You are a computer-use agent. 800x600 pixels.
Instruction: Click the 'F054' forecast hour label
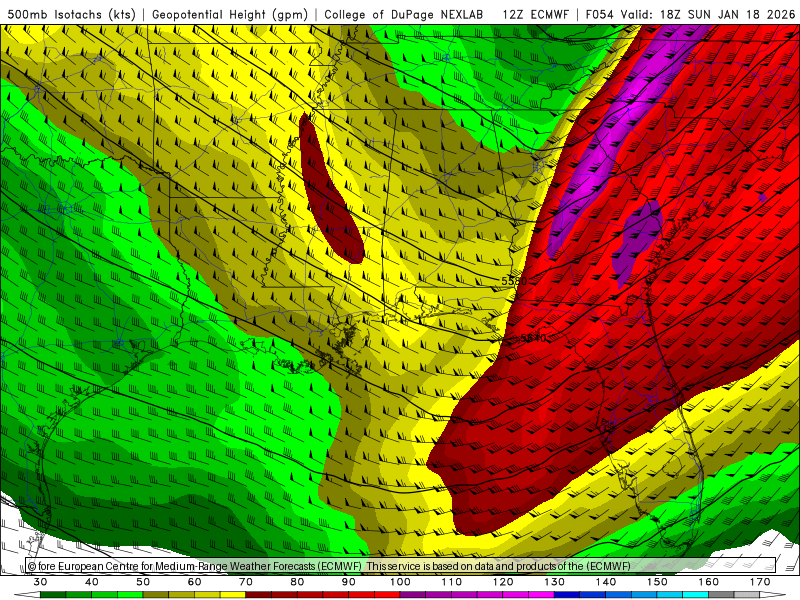599,14
